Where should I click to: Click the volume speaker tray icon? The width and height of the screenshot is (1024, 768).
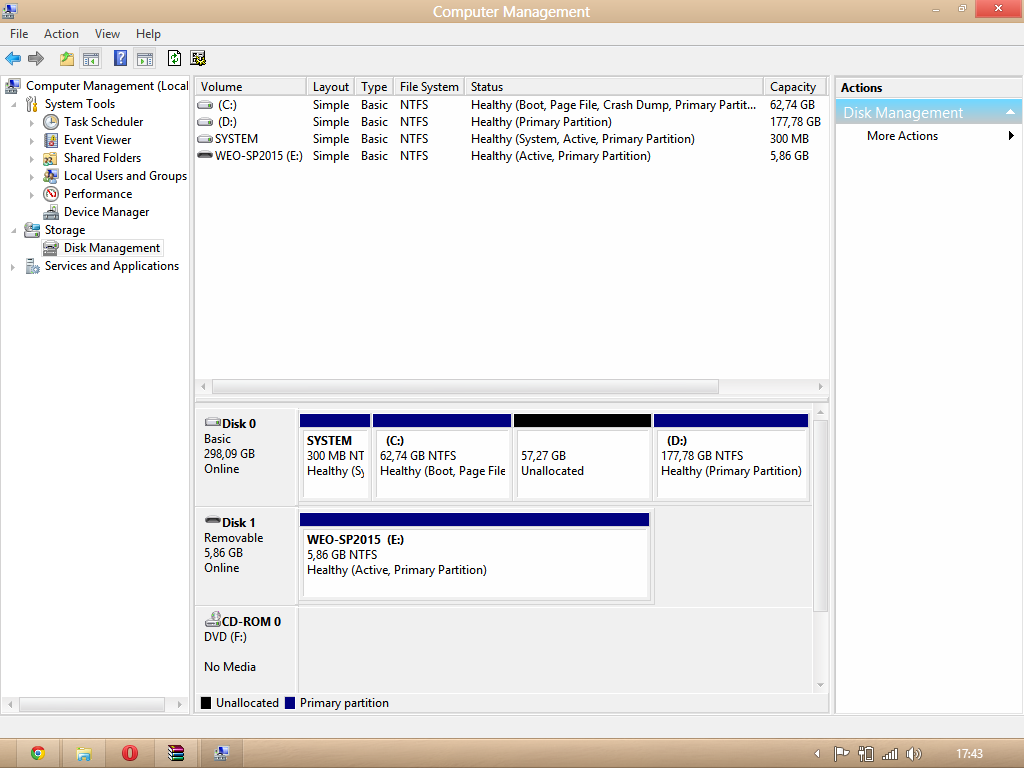pos(914,754)
